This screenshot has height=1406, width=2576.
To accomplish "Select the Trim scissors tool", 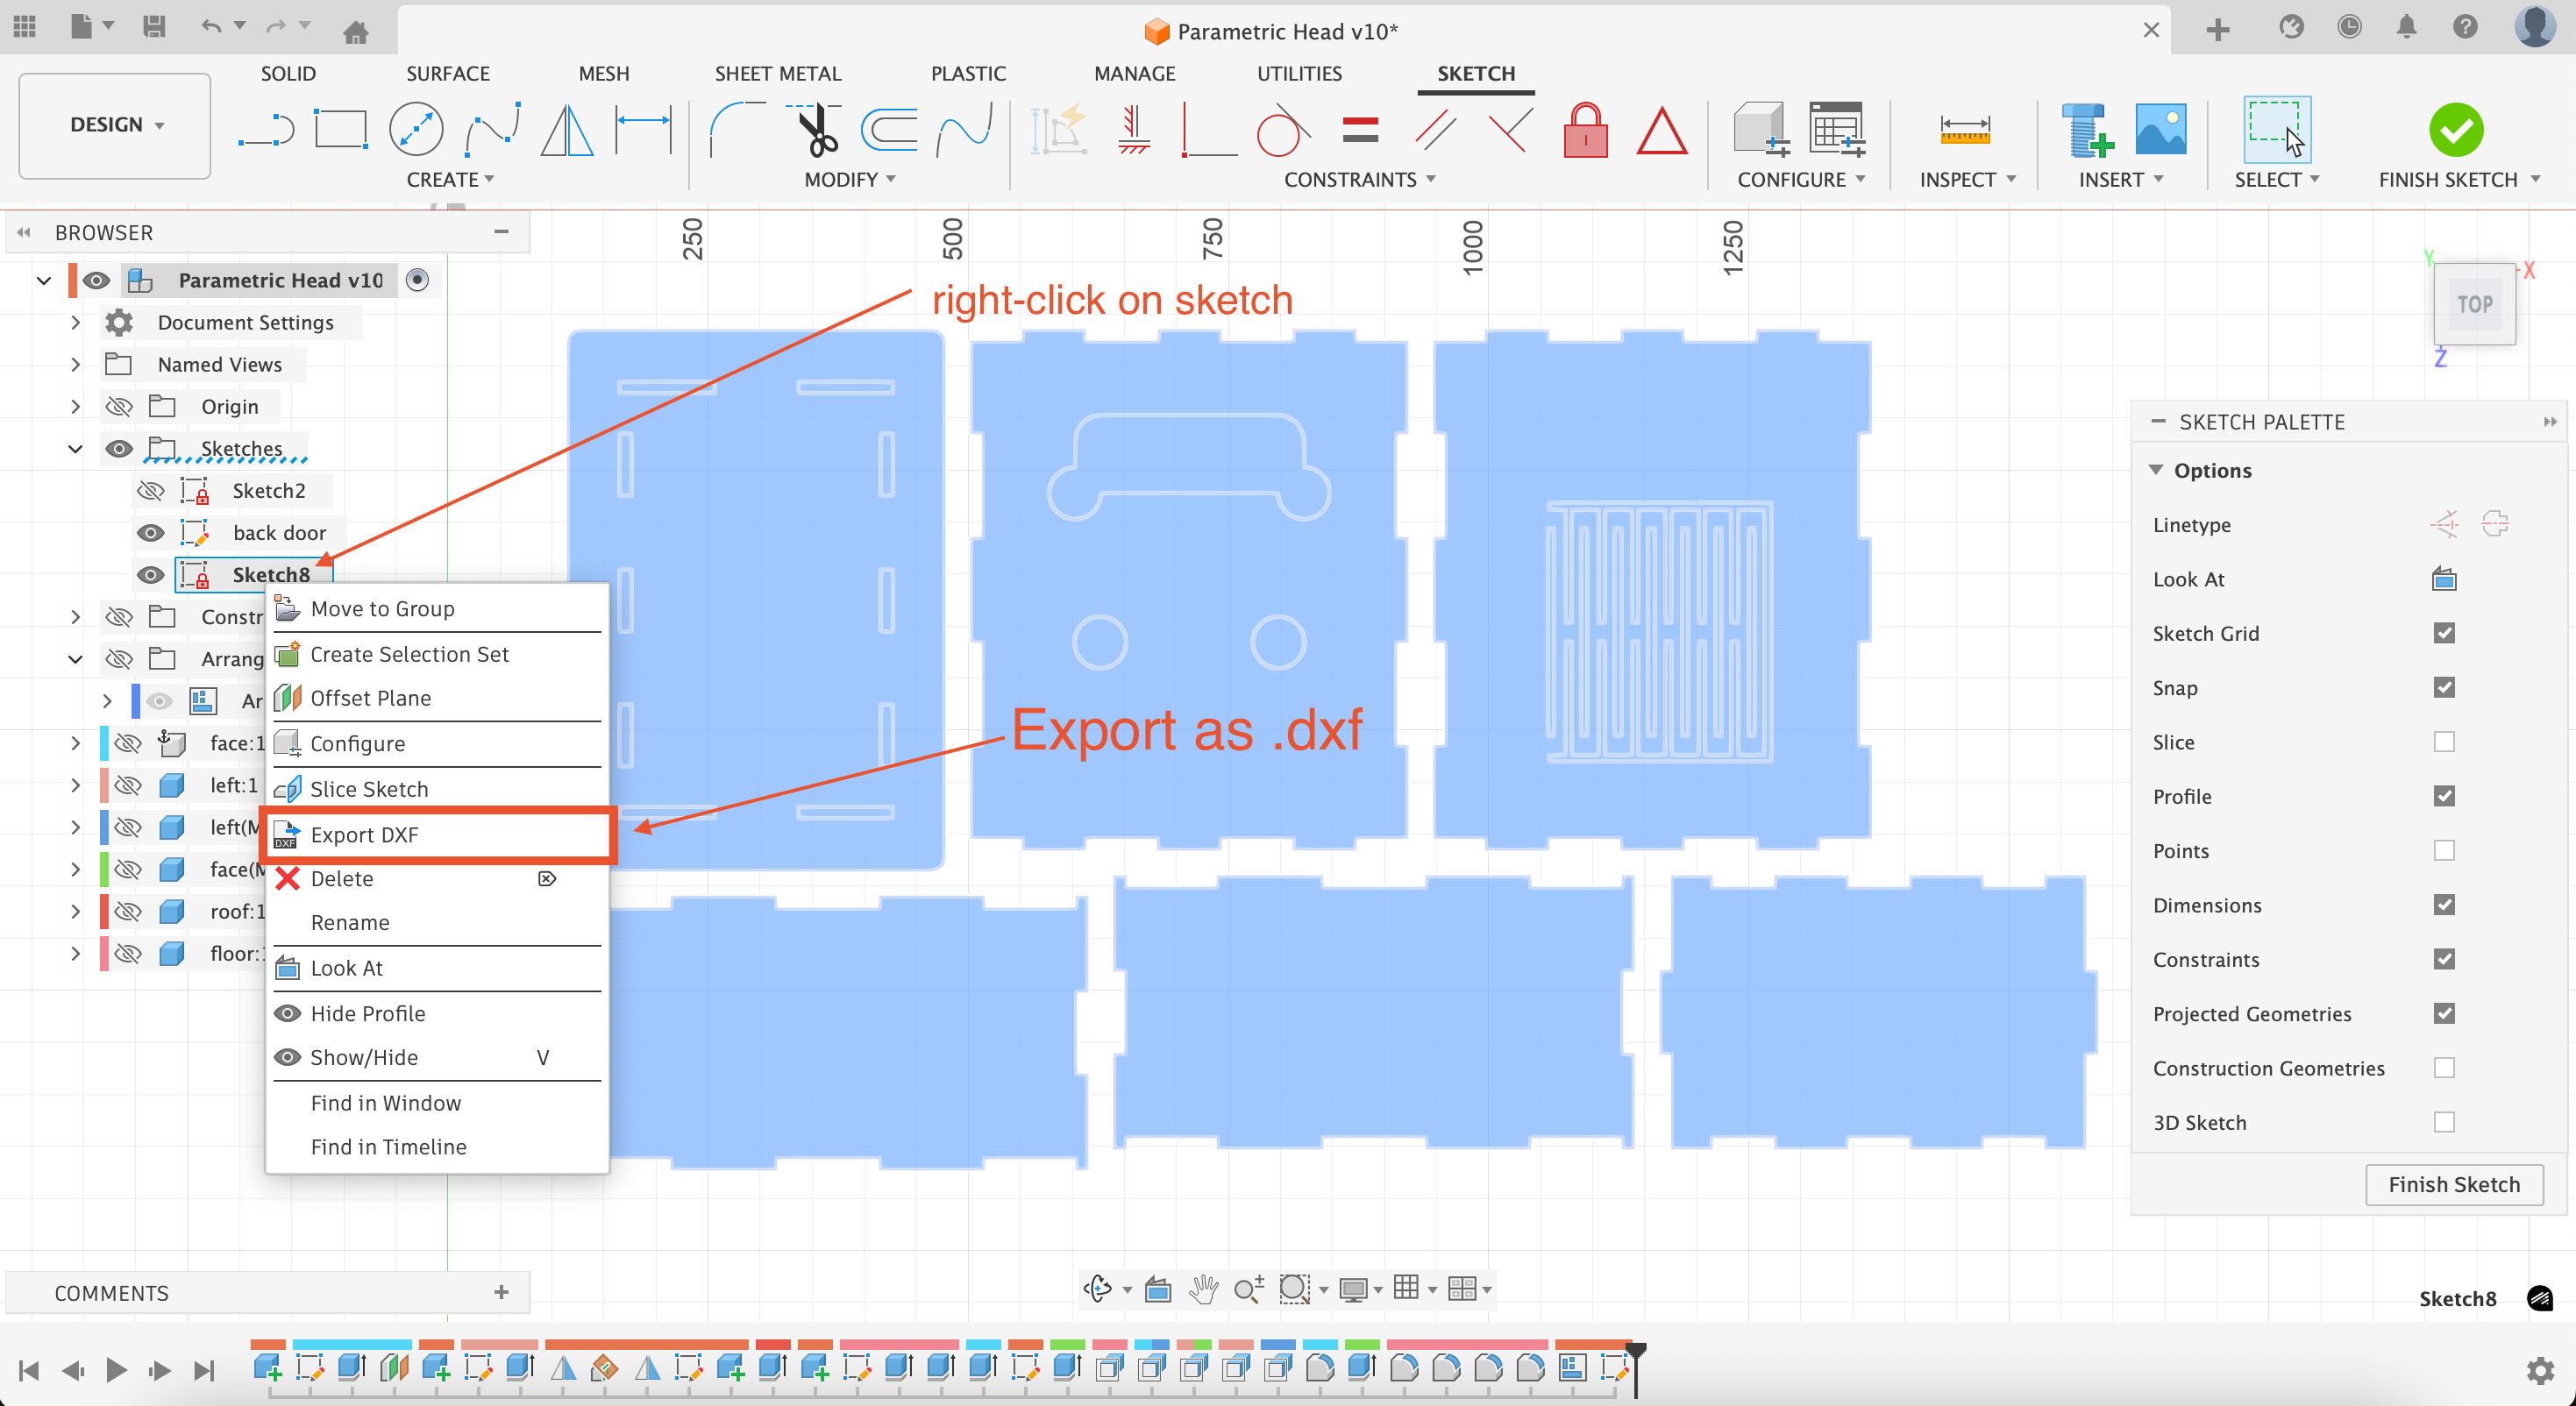I will click(x=817, y=131).
